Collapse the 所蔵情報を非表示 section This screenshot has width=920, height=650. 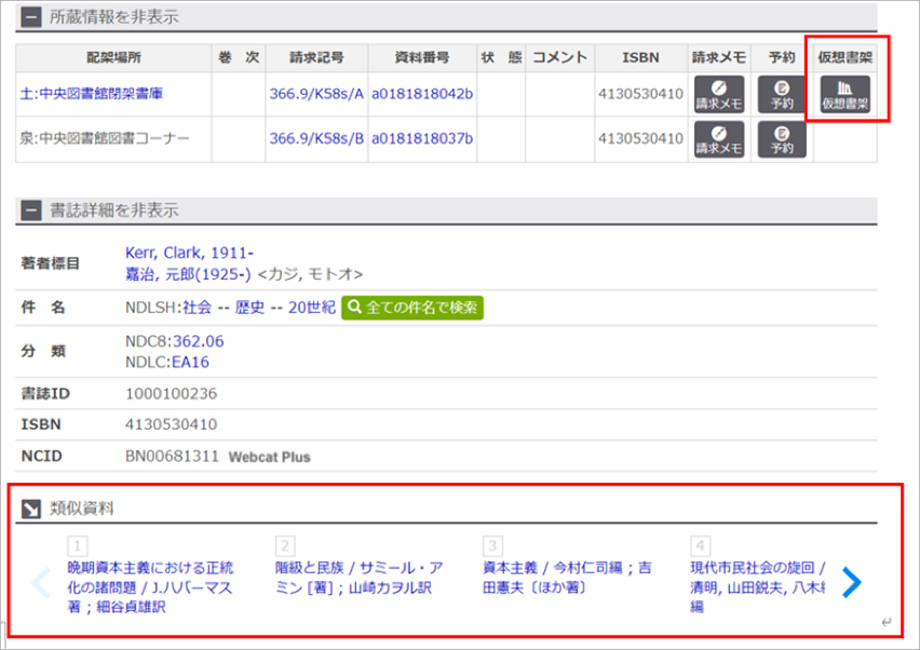pyautogui.click(x=32, y=17)
